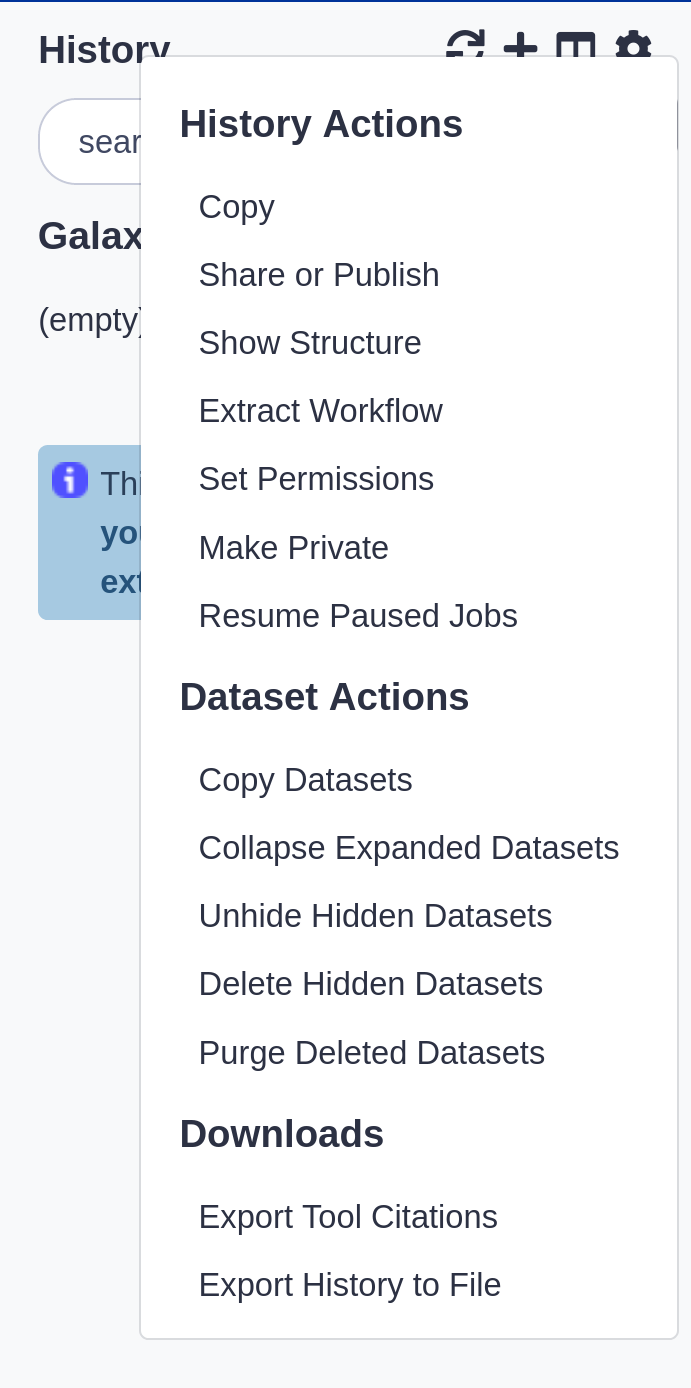
Task: Open the view all histories columns icon
Action: (x=576, y=44)
